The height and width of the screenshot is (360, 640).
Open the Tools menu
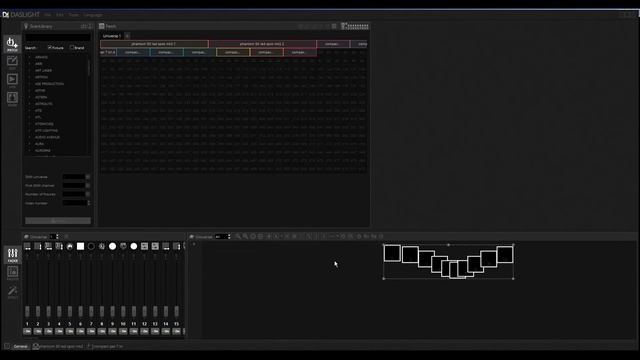tap(73, 15)
